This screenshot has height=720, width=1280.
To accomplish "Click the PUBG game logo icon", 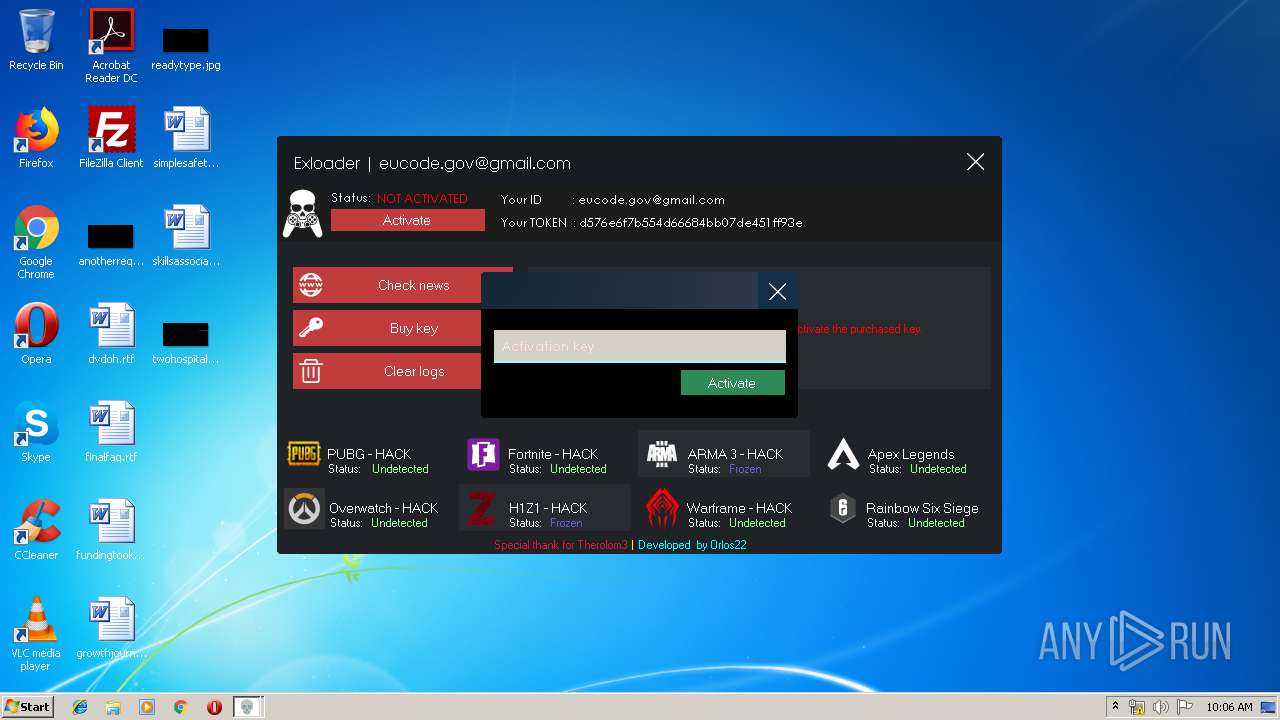I will pyautogui.click(x=304, y=454).
